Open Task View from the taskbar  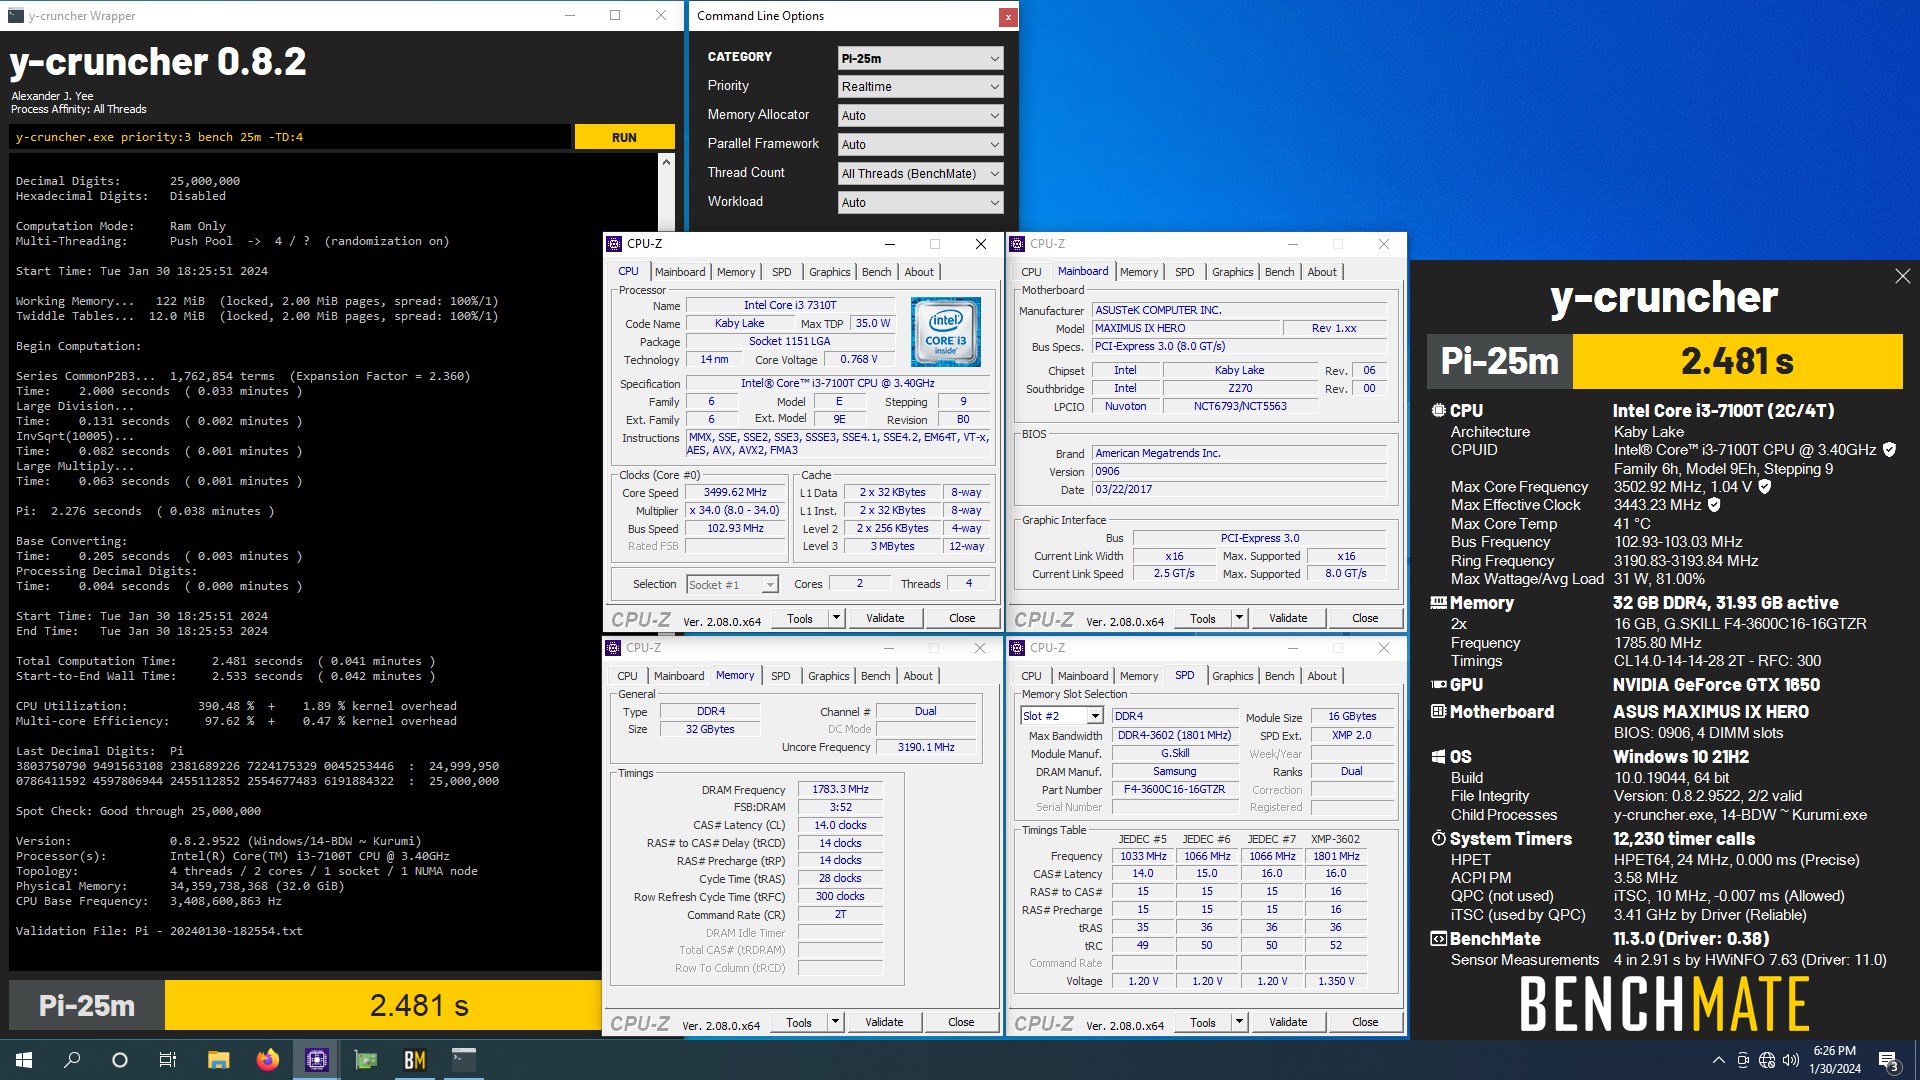pos(168,1060)
